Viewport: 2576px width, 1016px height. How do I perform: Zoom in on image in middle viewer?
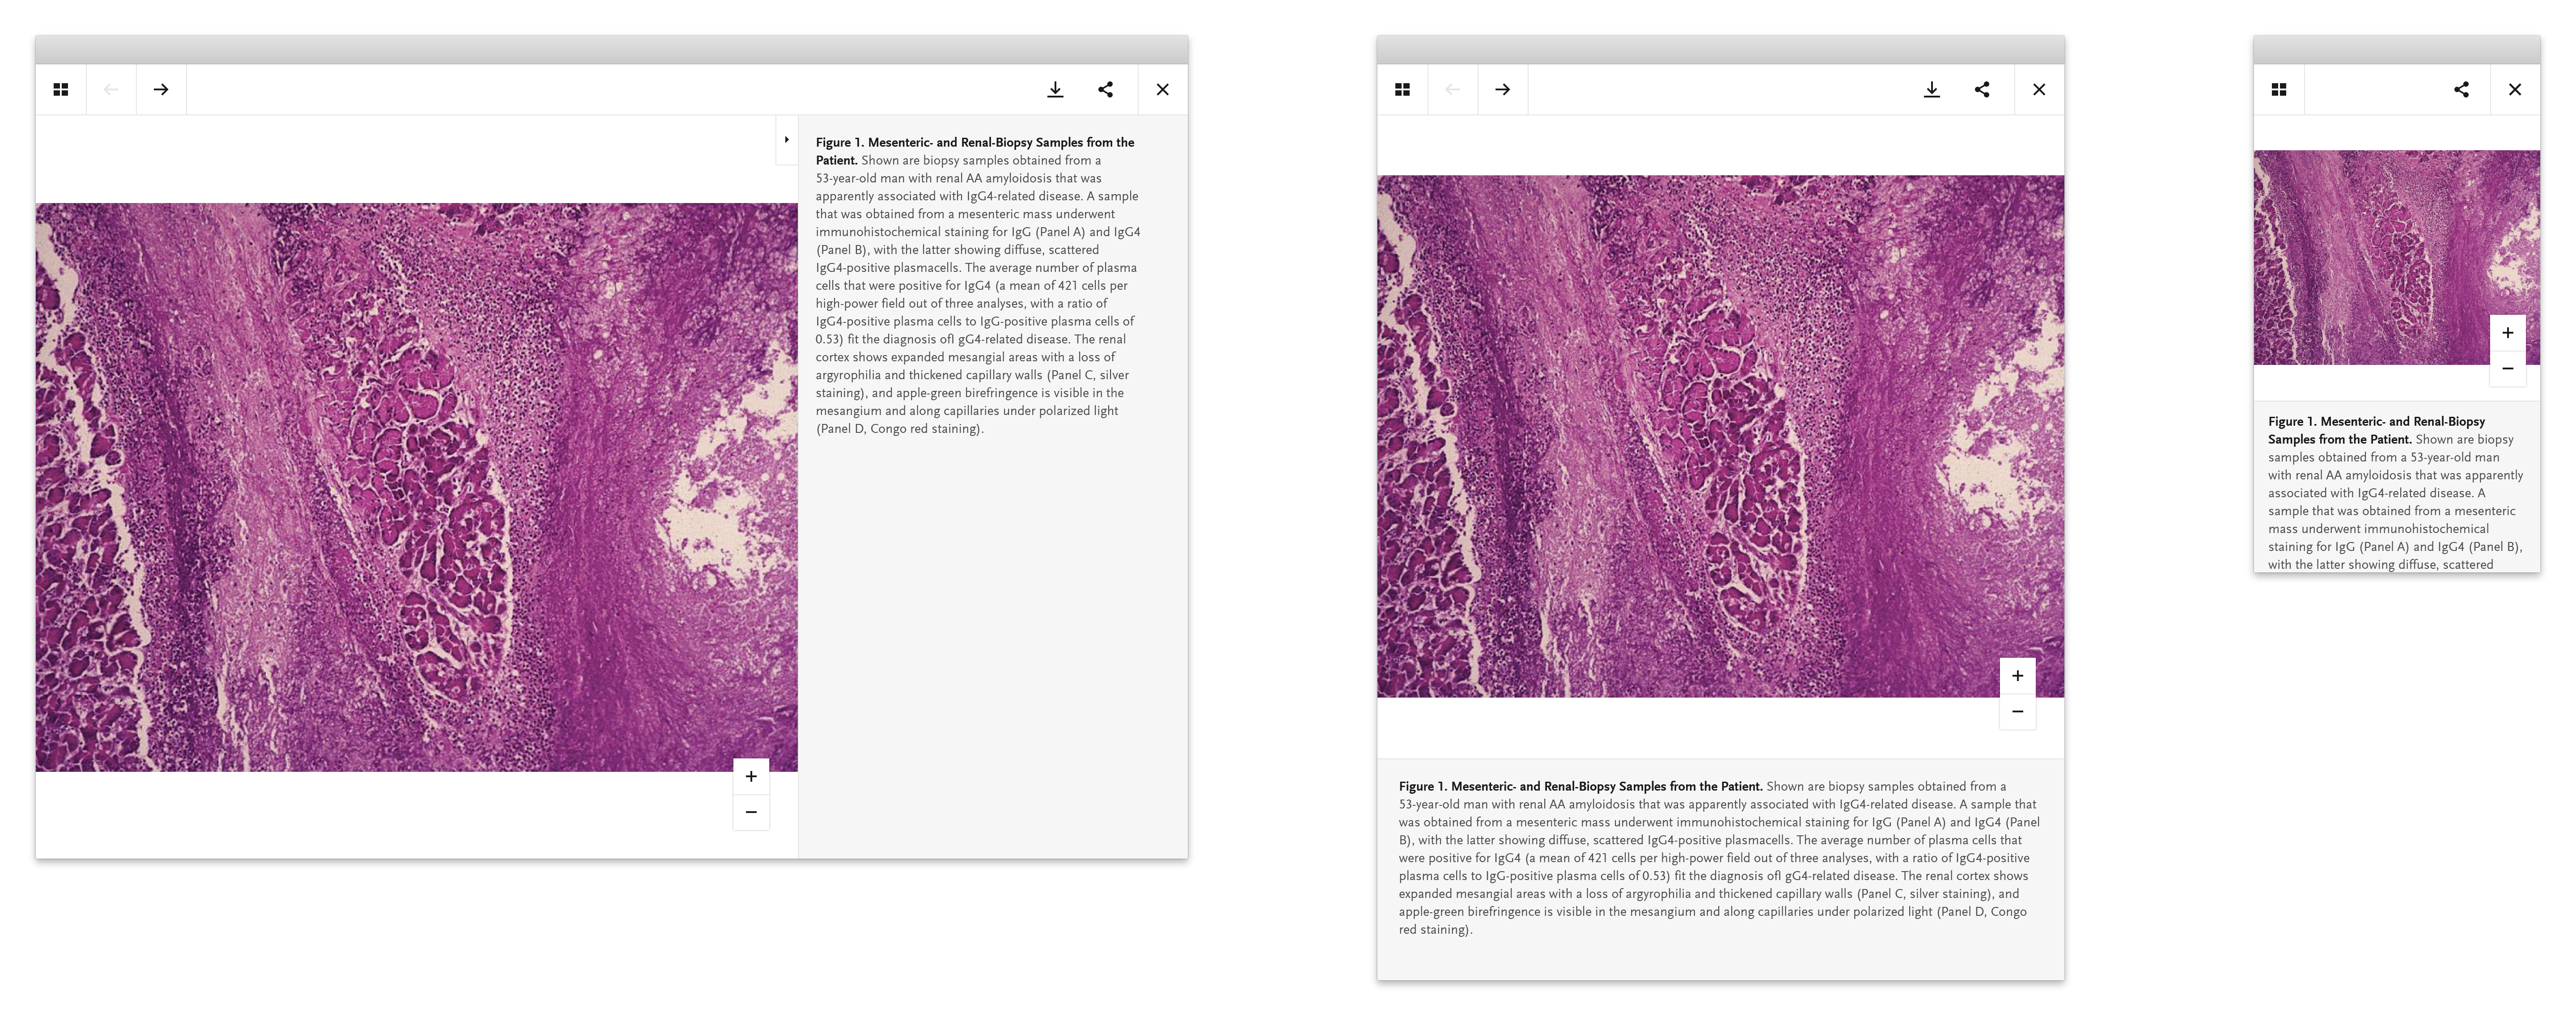click(2018, 676)
